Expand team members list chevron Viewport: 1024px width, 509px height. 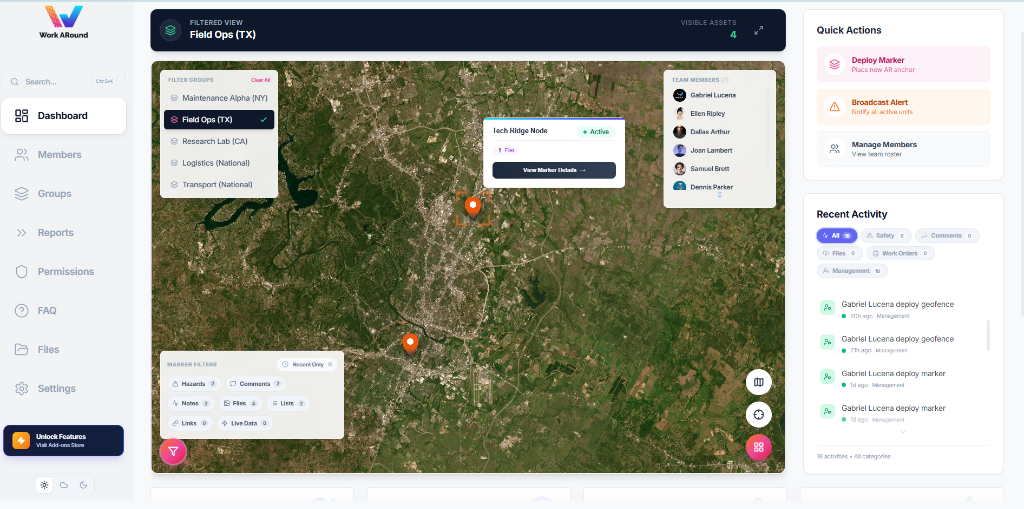click(720, 195)
